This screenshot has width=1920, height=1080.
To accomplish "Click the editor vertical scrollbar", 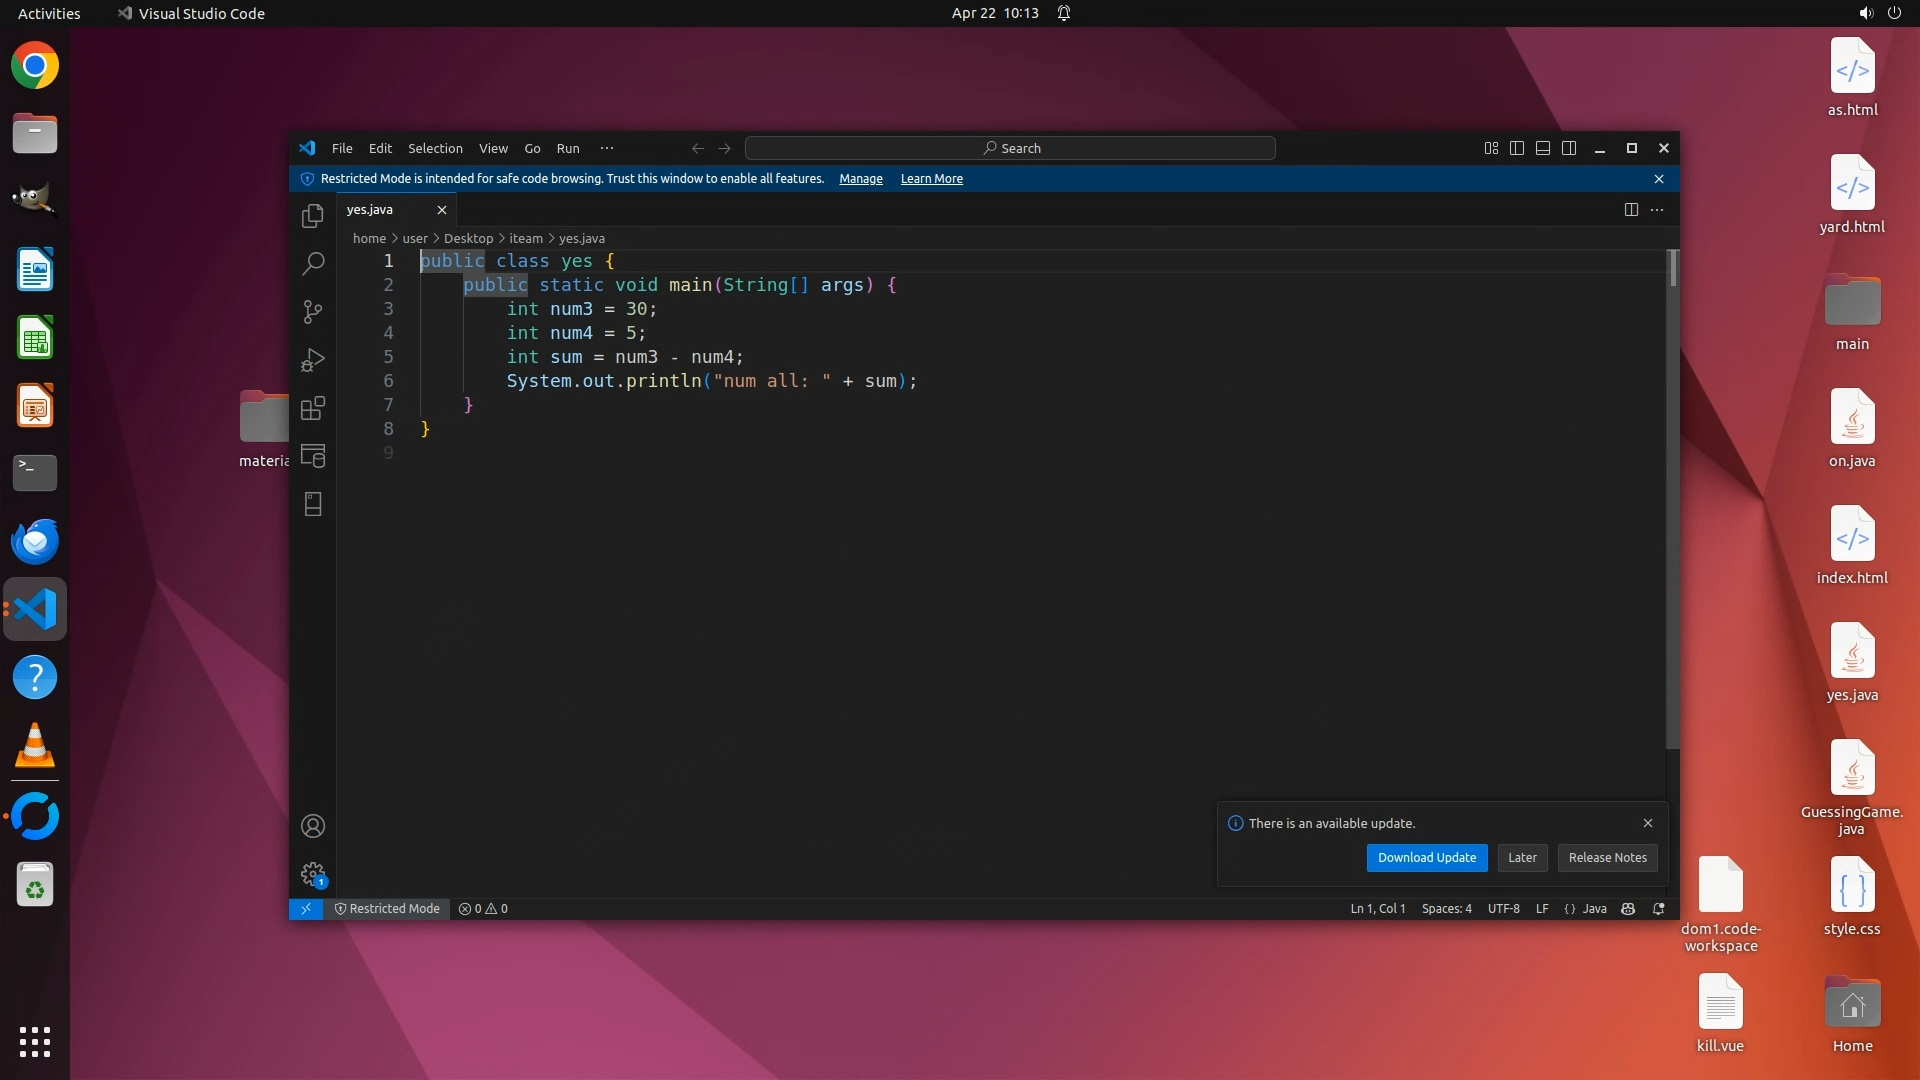I will (x=1673, y=500).
